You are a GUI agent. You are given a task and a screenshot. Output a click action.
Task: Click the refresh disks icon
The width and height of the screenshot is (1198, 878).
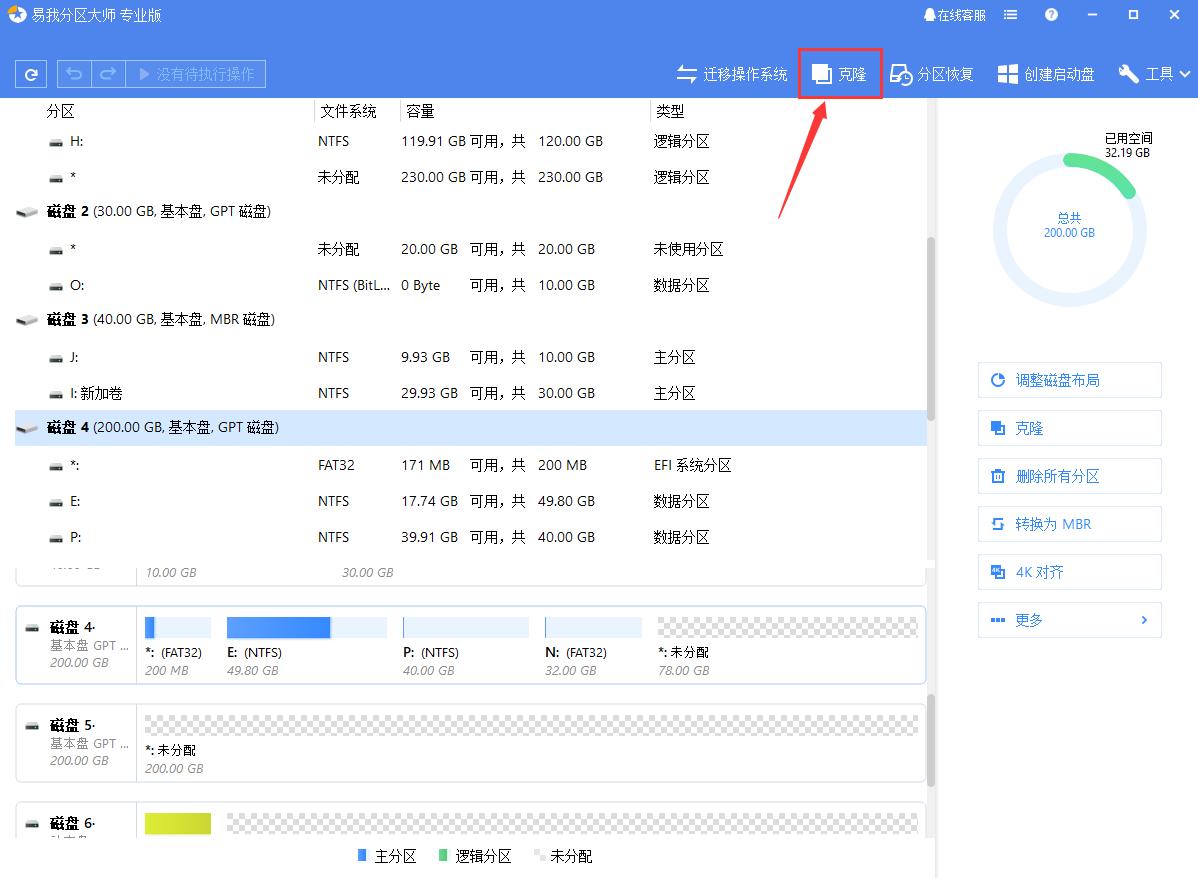(x=30, y=73)
